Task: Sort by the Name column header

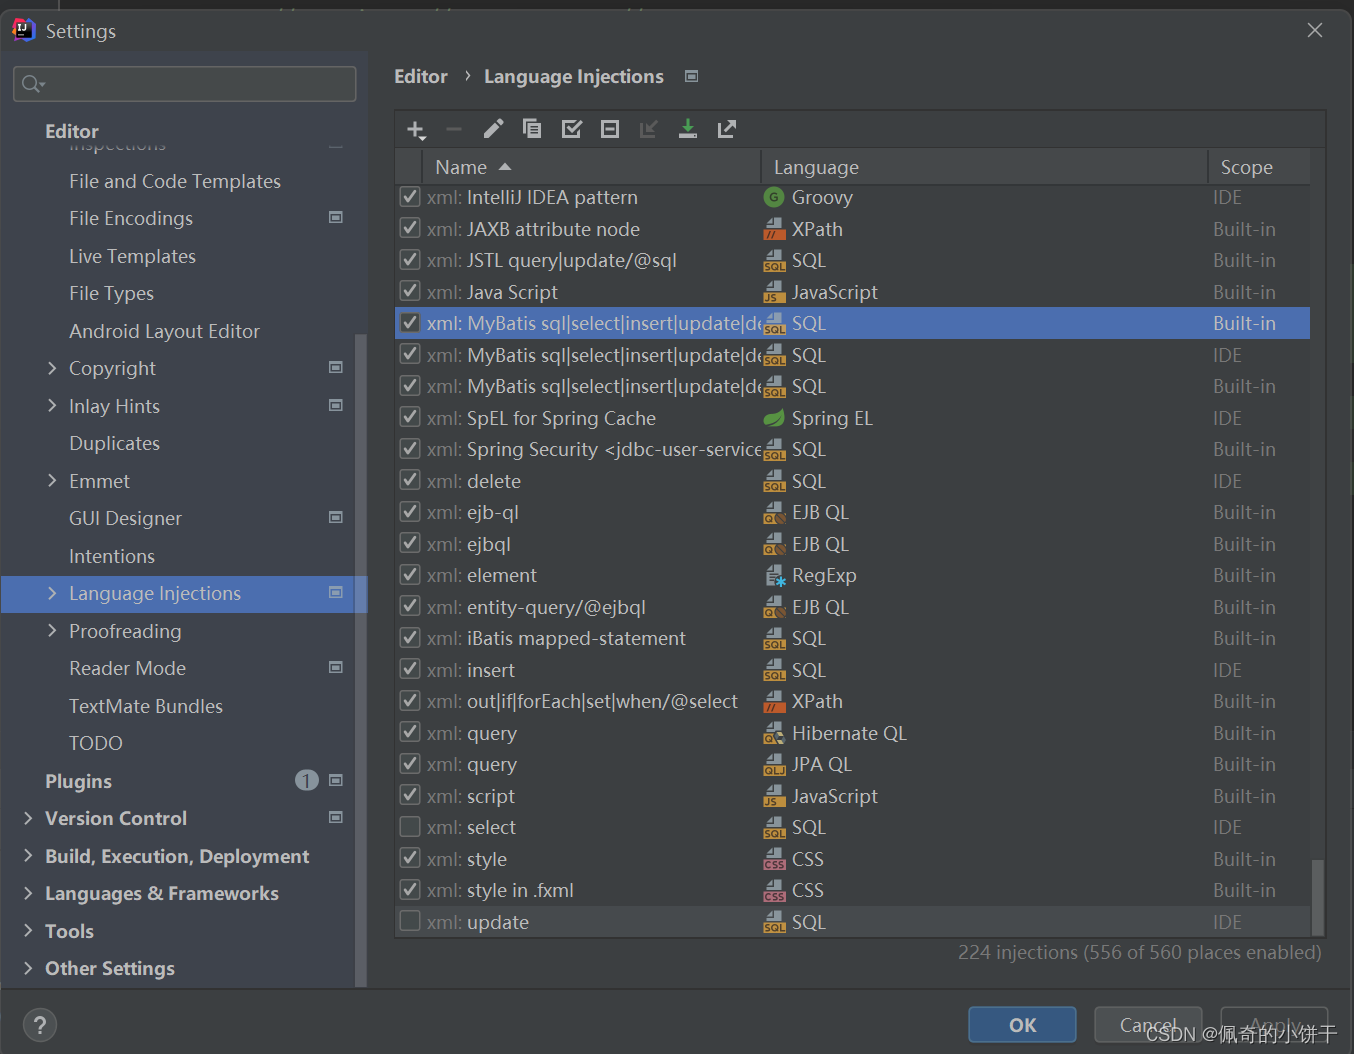Action: click(x=591, y=167)
